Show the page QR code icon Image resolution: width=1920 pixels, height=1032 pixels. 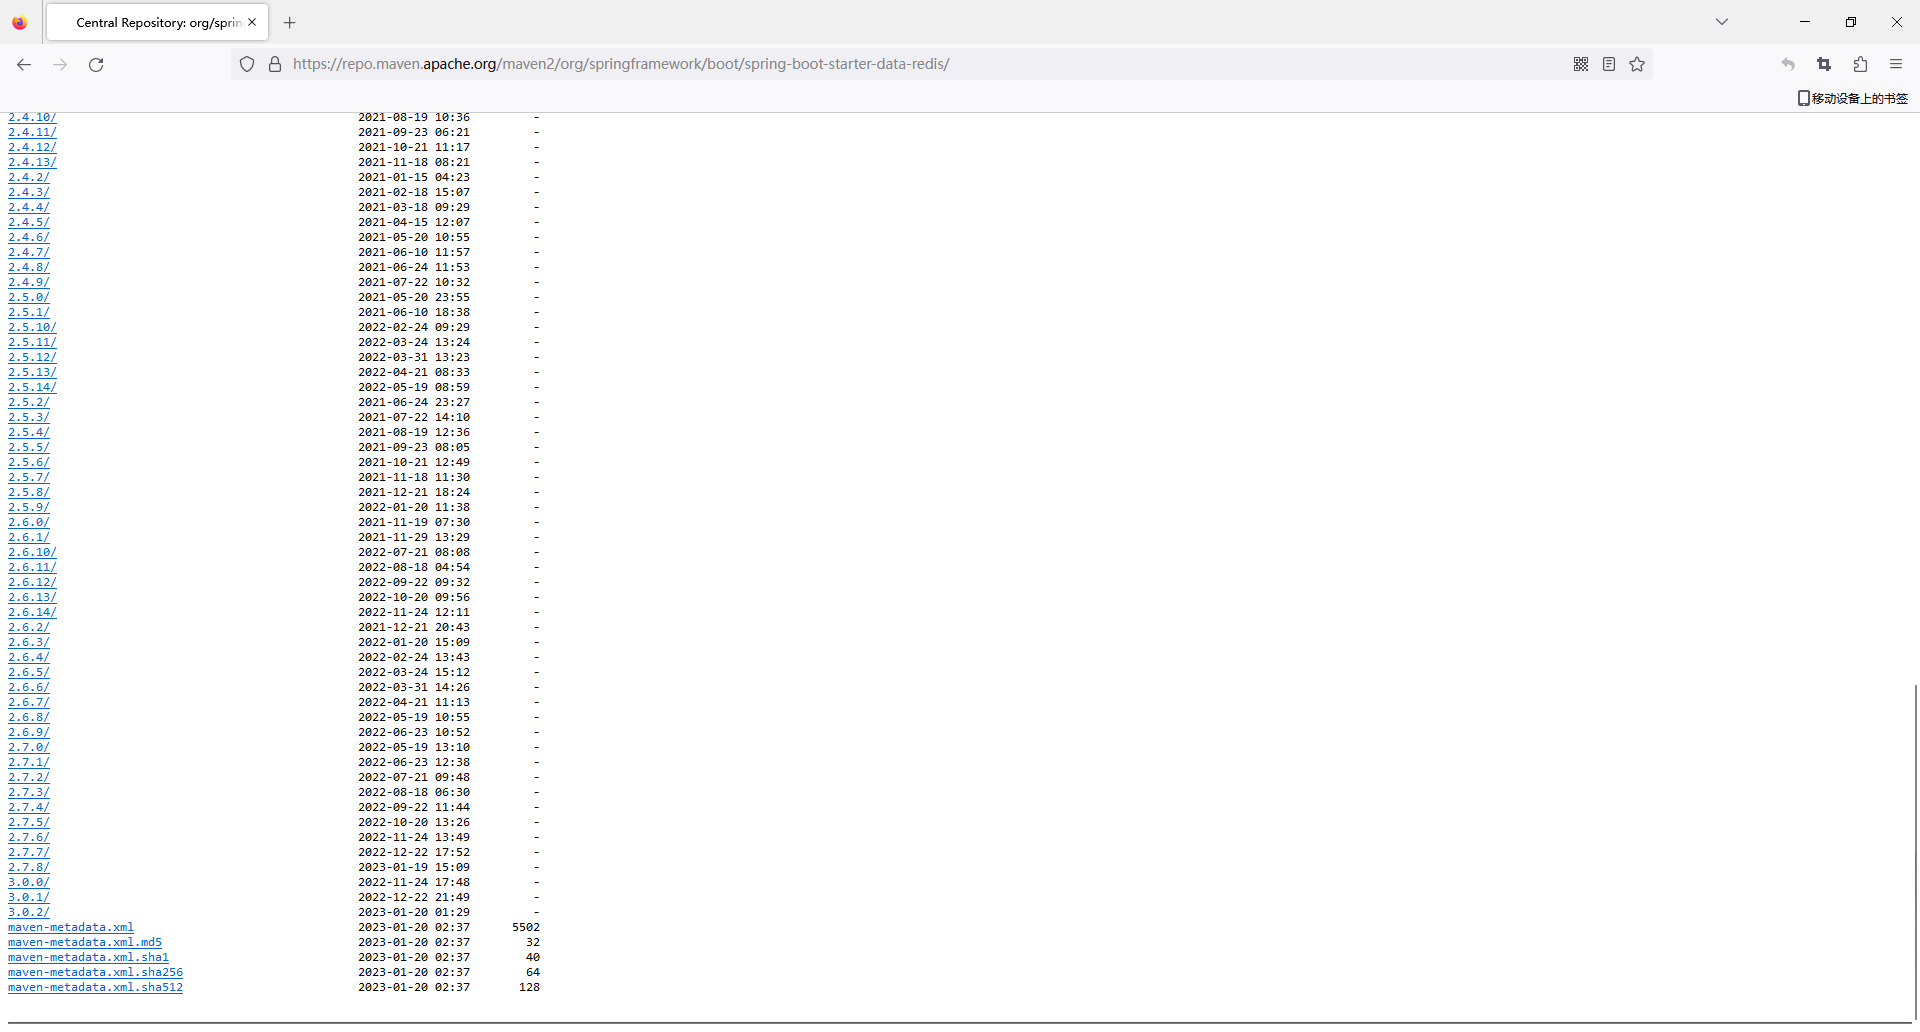pos(1581,63)
